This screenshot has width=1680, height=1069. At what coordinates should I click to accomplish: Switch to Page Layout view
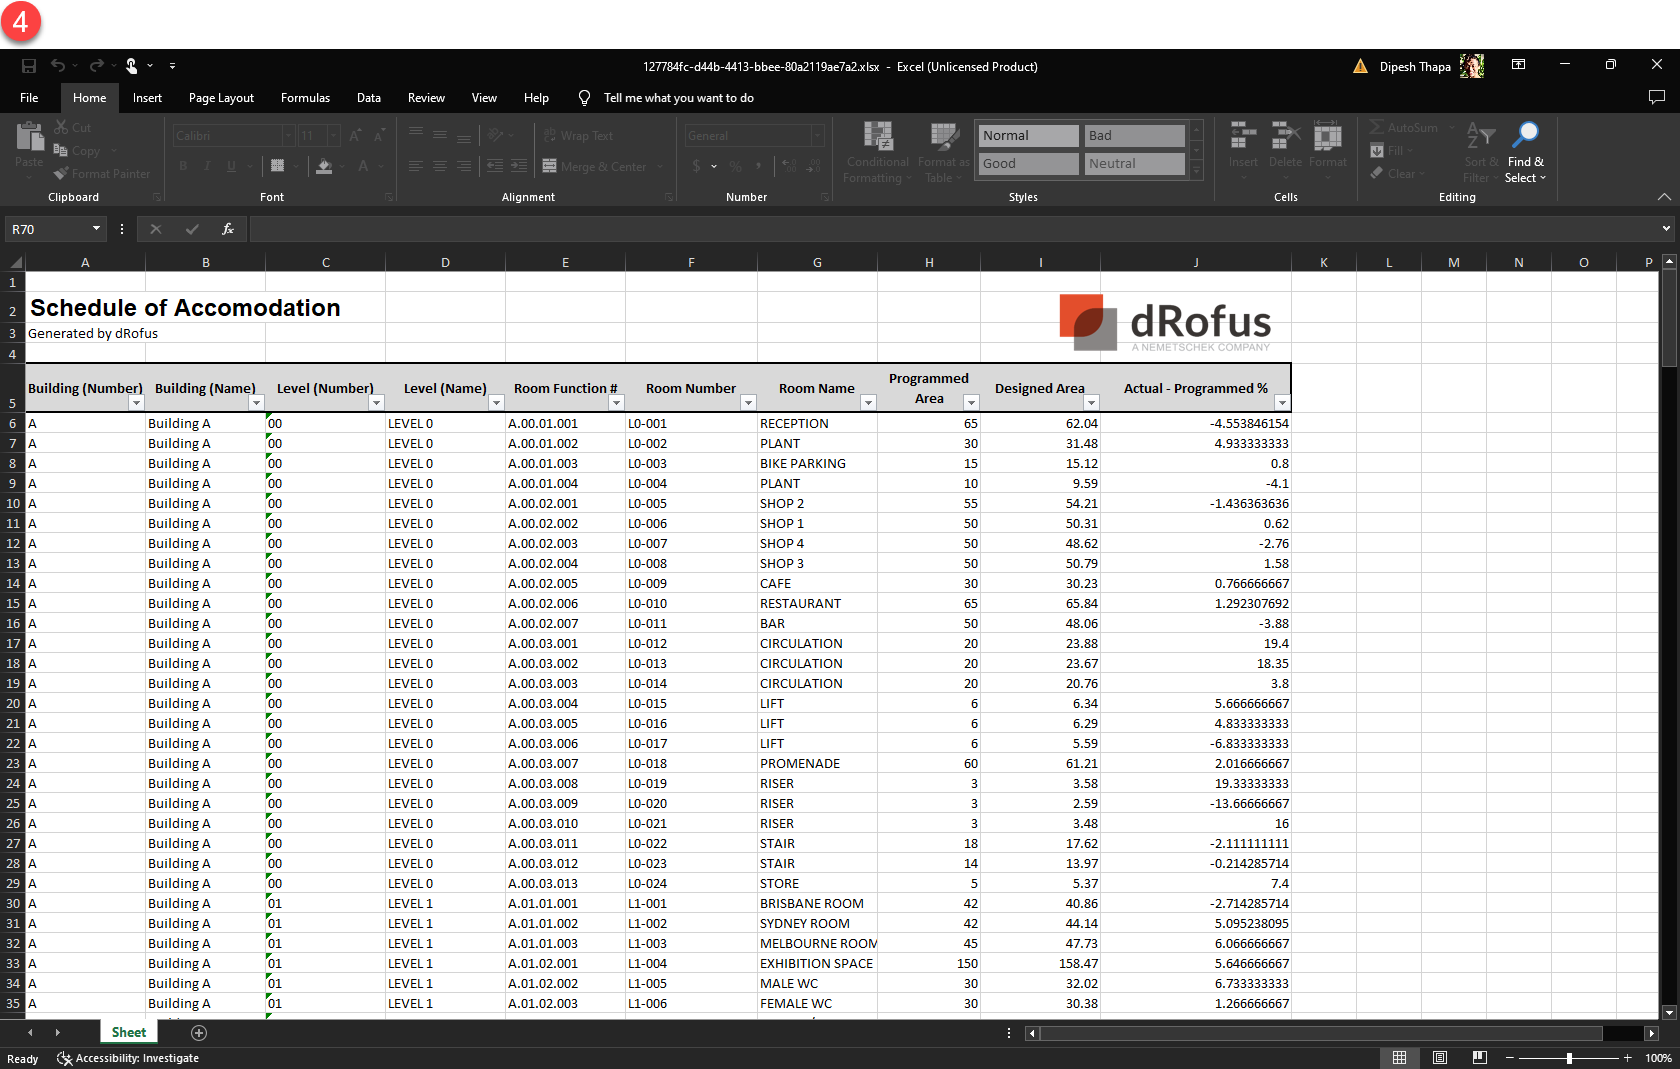pyautogui.click(x=1440, y=1058)
